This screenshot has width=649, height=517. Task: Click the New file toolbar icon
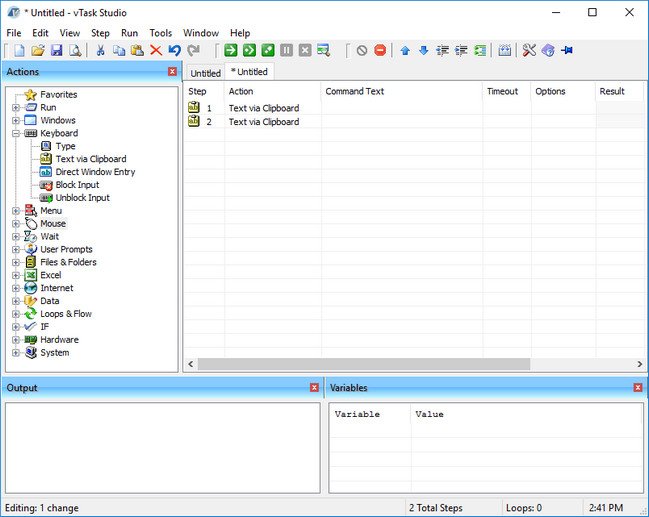(19, 50)
